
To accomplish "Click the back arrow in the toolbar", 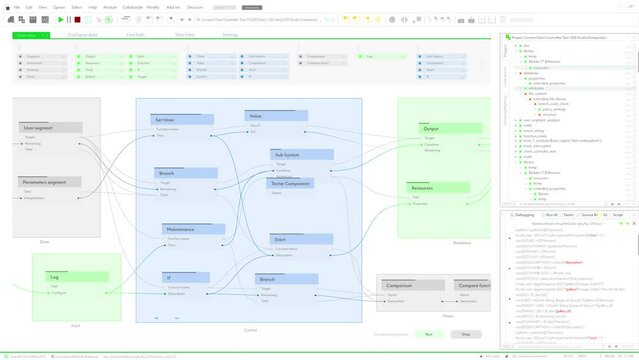I will point(182,20).
